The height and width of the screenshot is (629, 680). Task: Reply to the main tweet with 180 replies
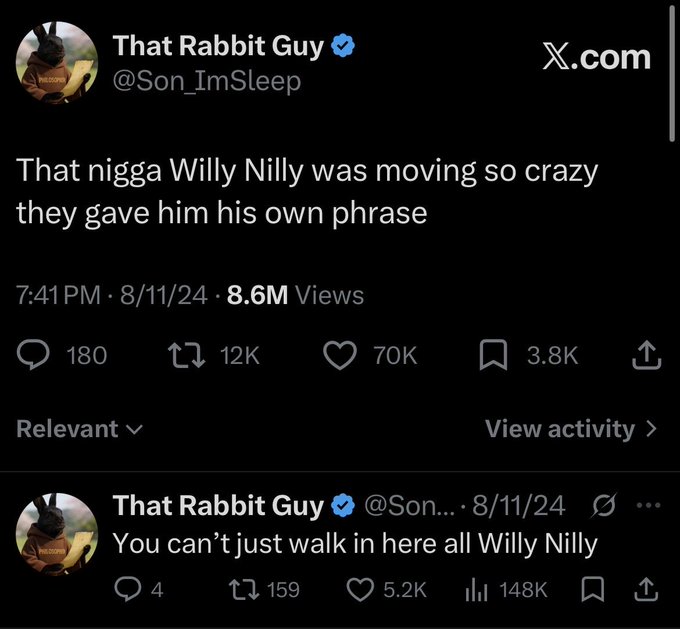tap(36, 354)
